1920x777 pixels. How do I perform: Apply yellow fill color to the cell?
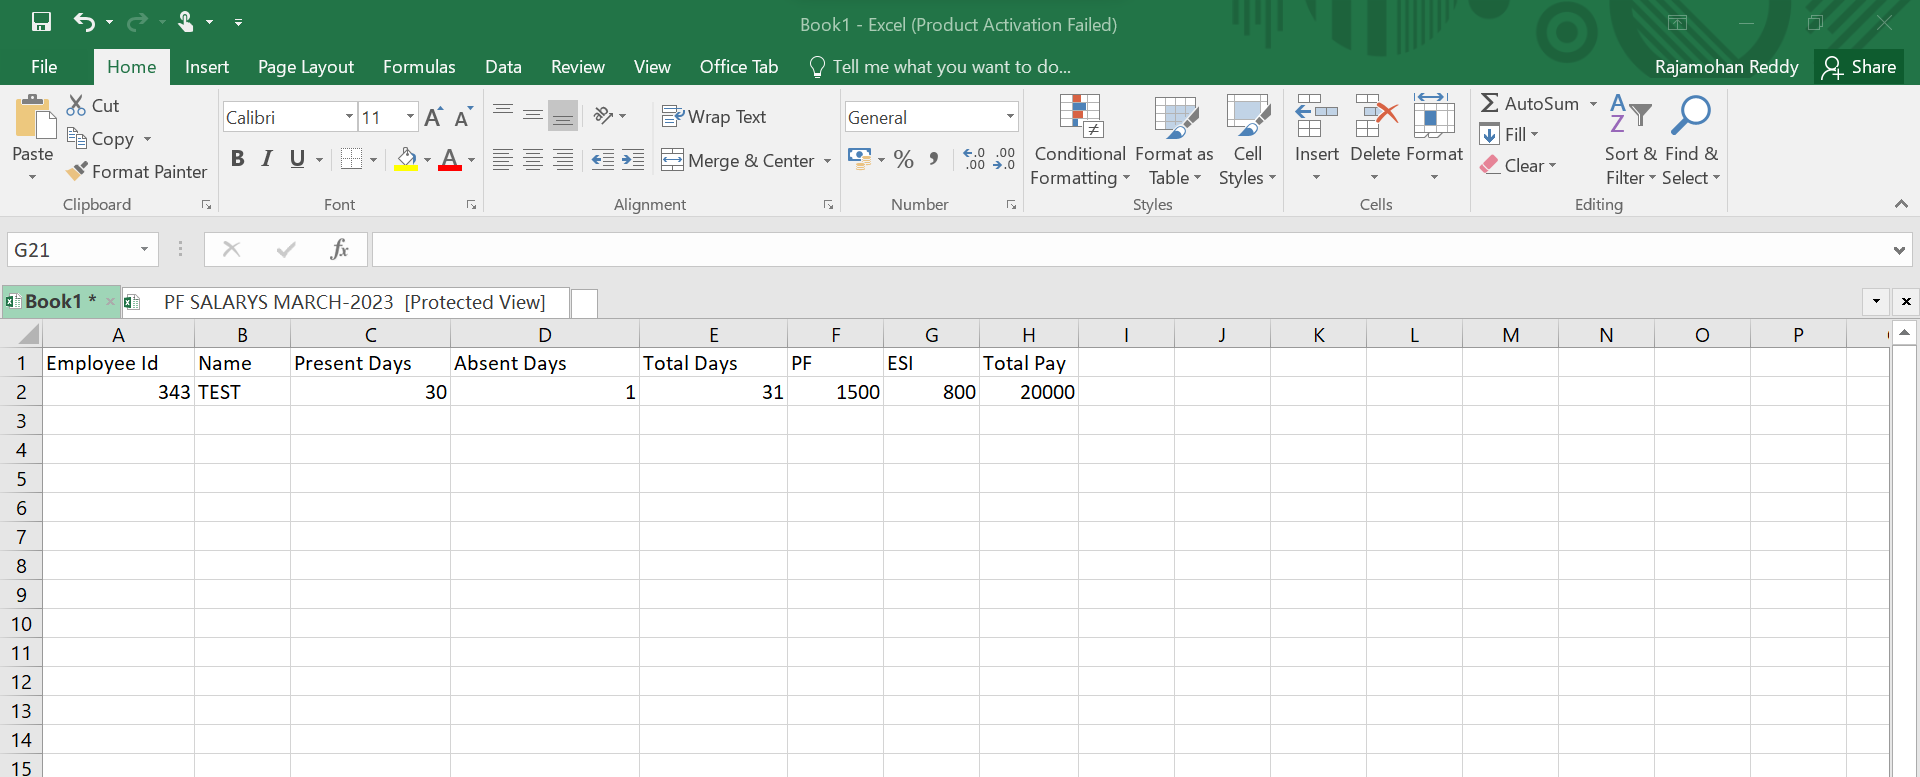[x=406, y=159]
